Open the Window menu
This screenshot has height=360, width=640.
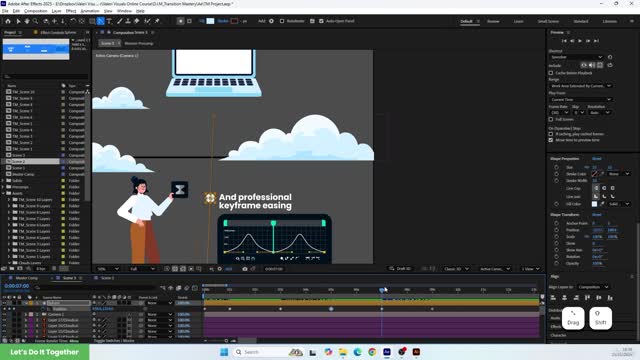pos(124,11)
